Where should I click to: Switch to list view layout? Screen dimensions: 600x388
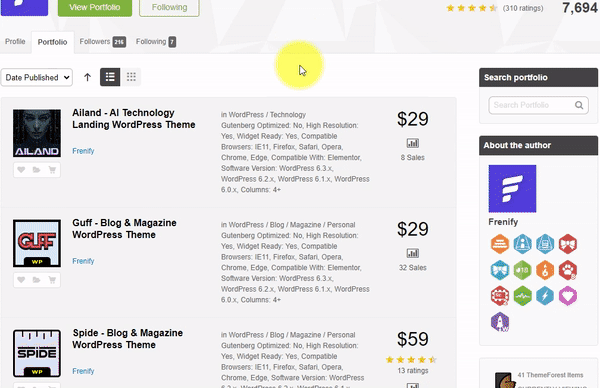pos(110,77)
